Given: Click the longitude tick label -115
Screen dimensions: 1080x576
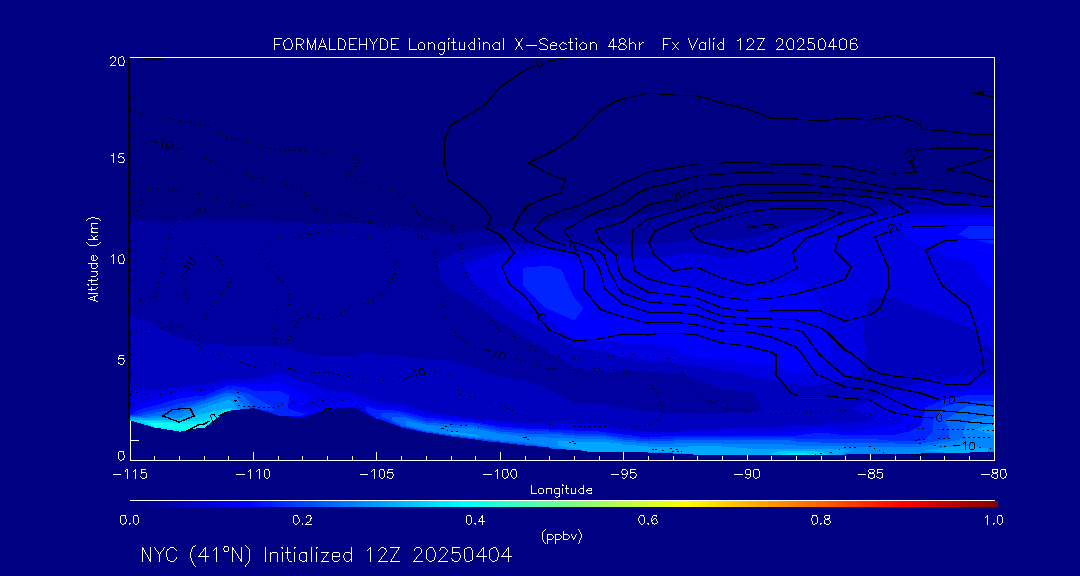Looking at the screenshot, I should click(x=129, y=475).
